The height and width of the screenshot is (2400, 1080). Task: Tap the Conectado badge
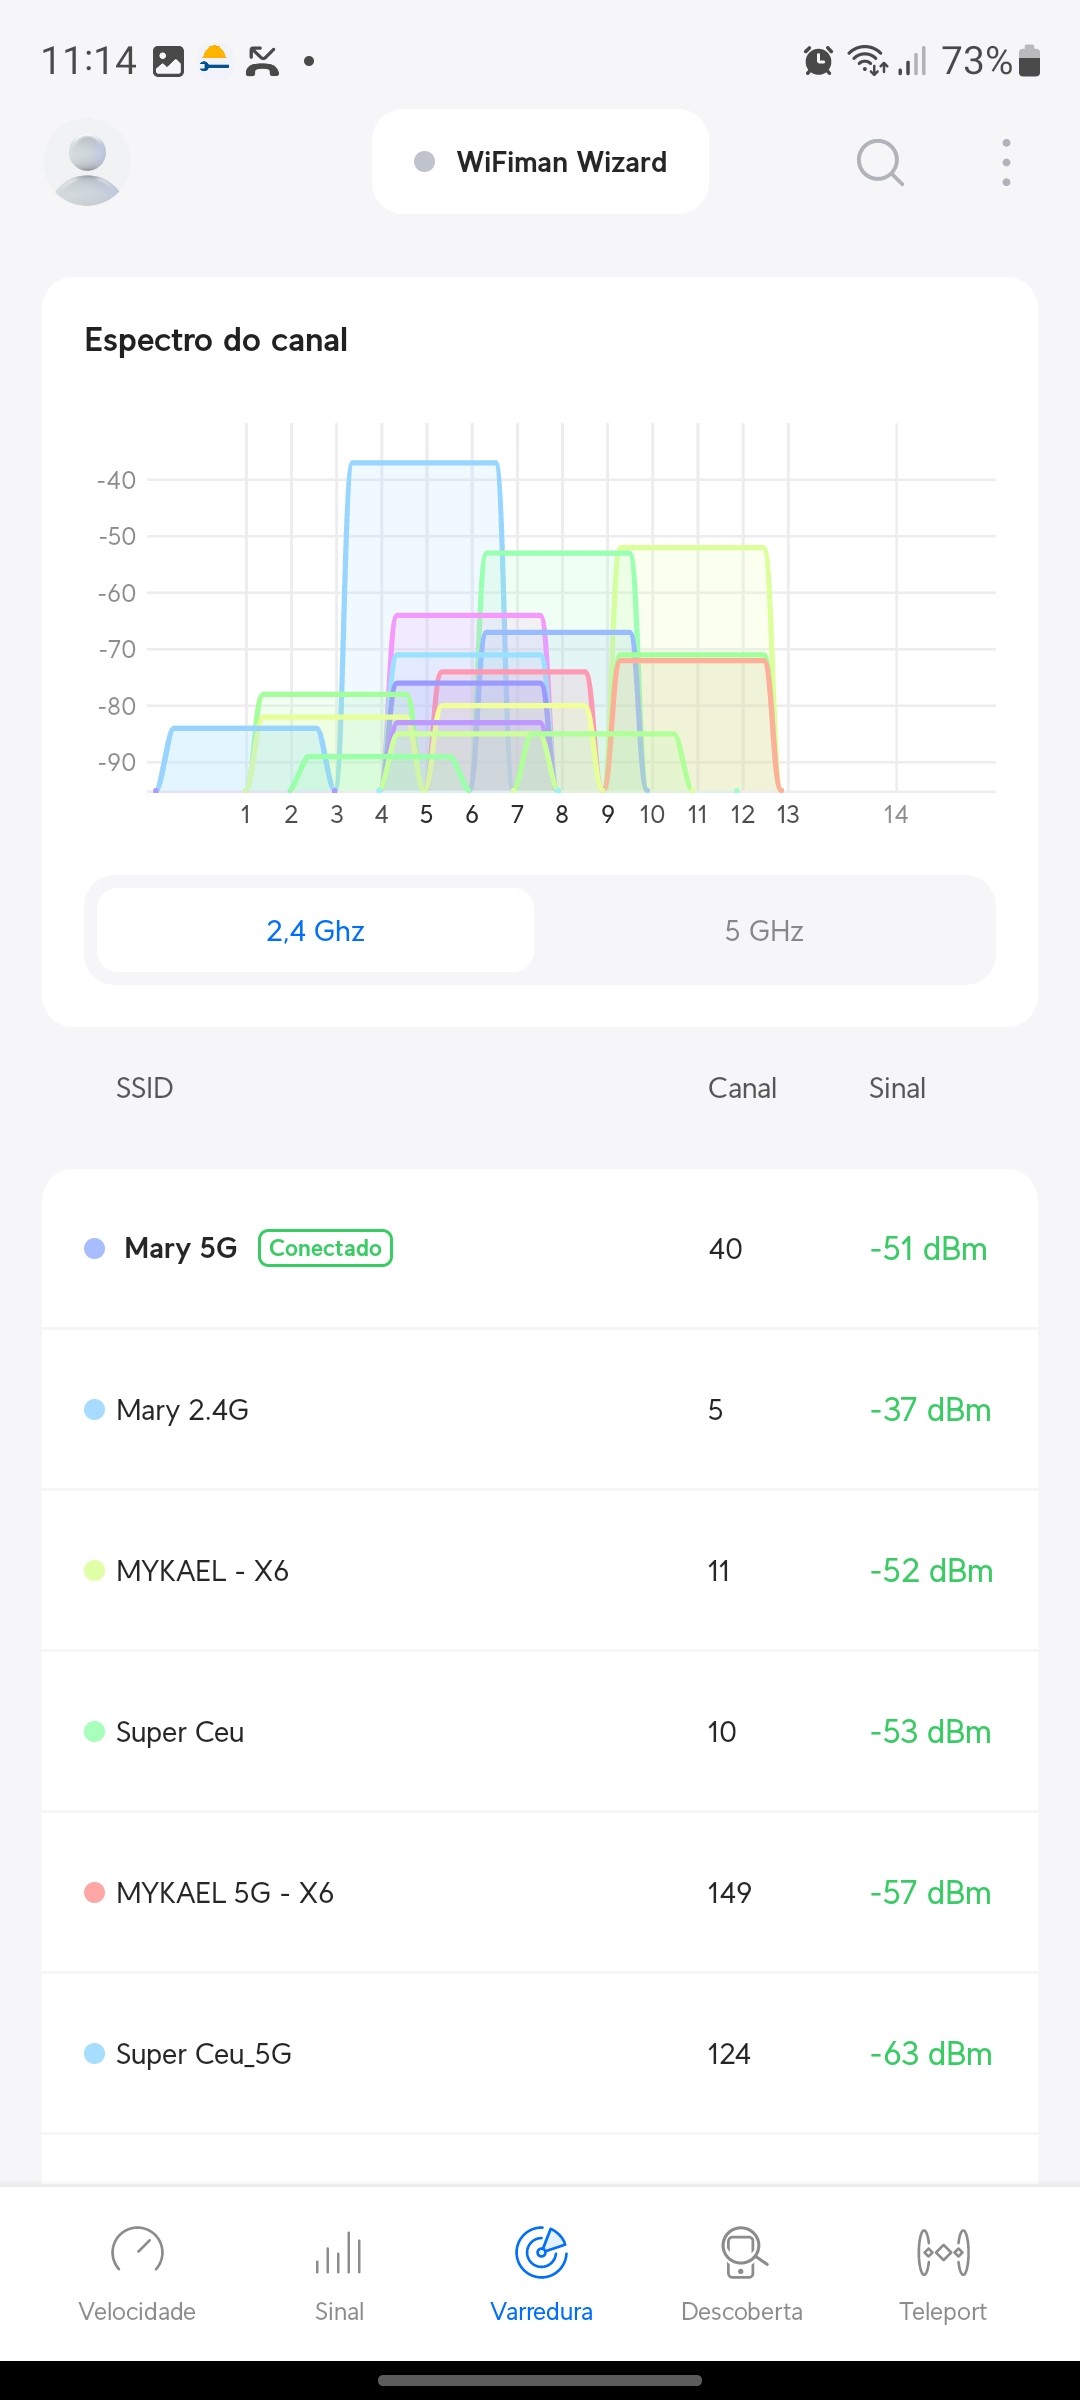tap(325, 1248)
